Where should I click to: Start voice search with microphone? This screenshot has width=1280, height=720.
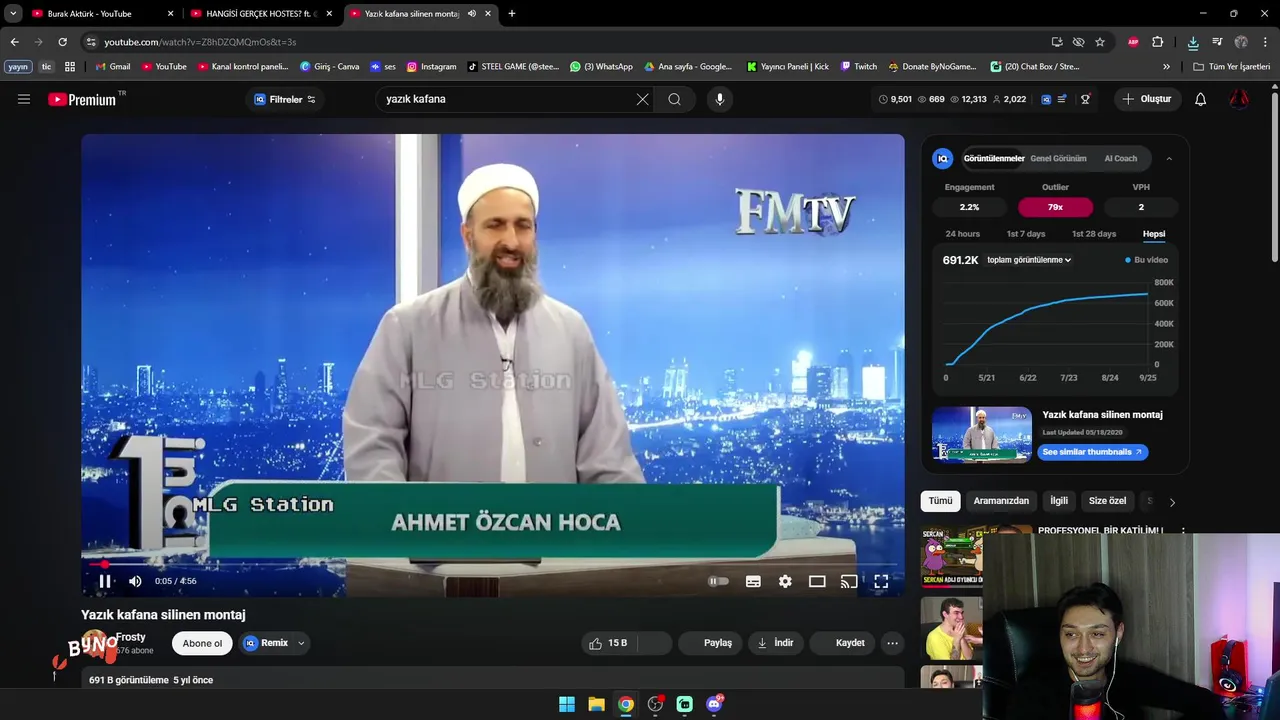tap(719, 99)
